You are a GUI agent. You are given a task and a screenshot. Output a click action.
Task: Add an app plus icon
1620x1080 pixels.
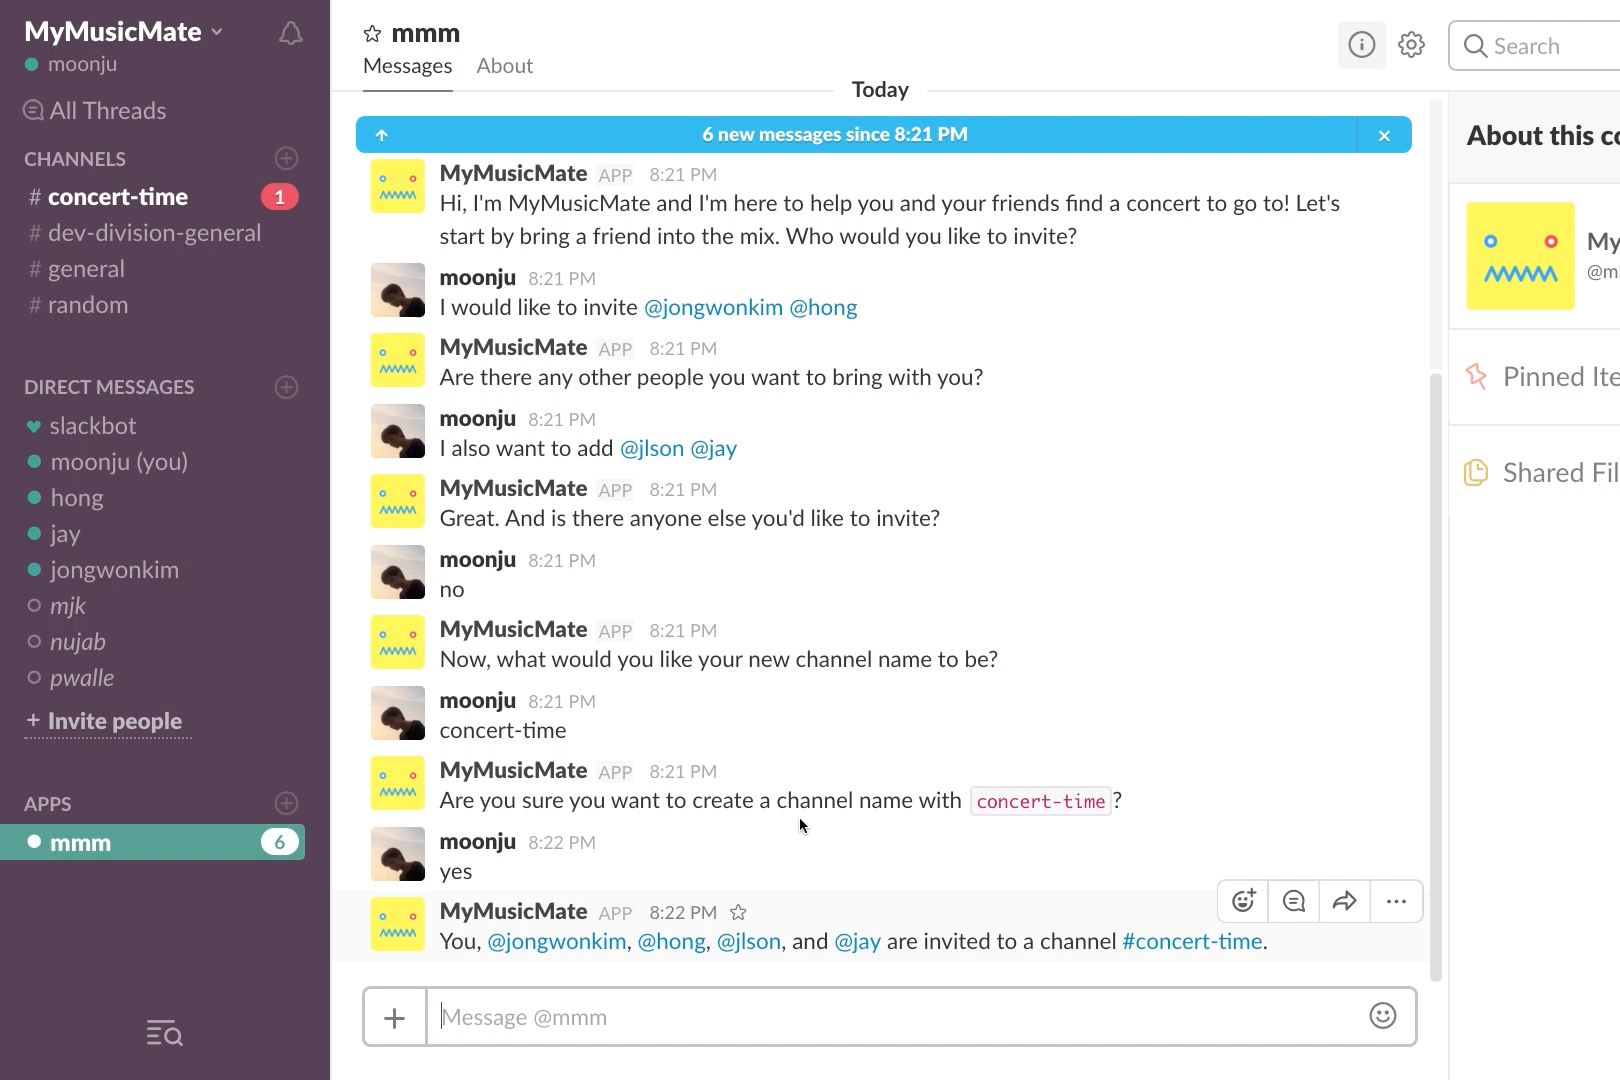pyautogui.click(x=286, y=803)
